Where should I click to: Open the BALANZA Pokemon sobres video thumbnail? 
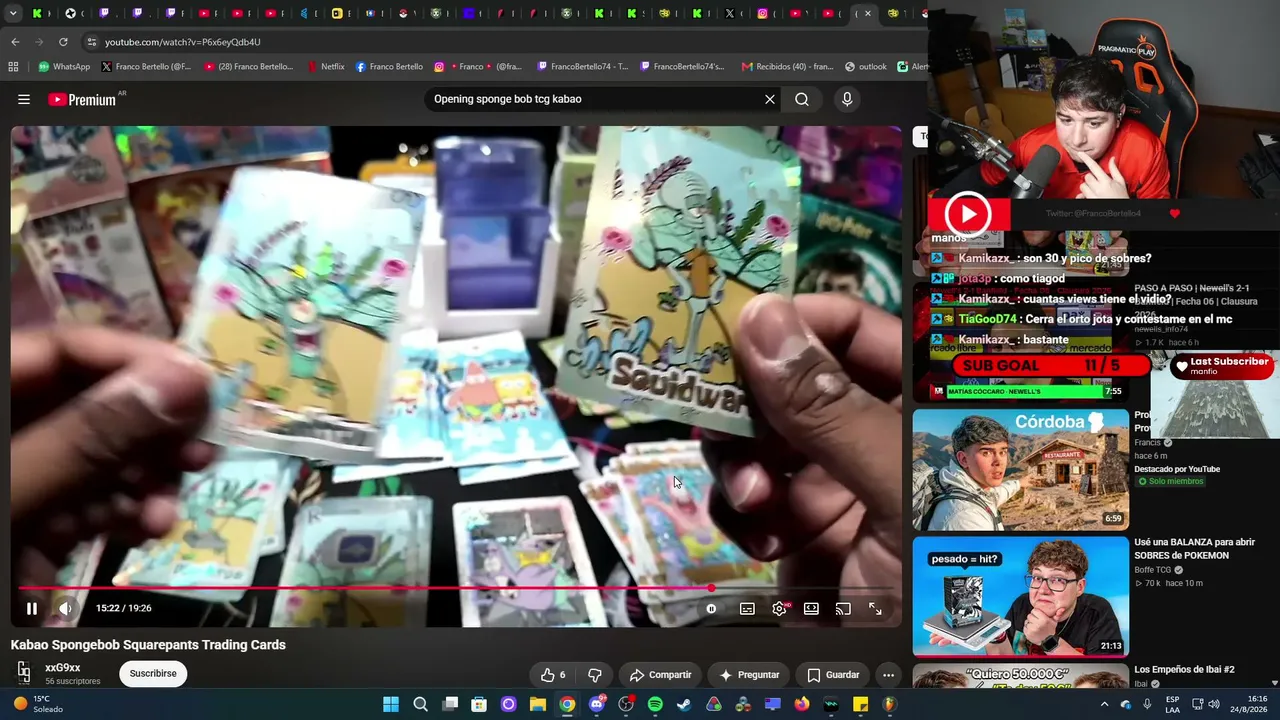click(x=1020, y=597)
